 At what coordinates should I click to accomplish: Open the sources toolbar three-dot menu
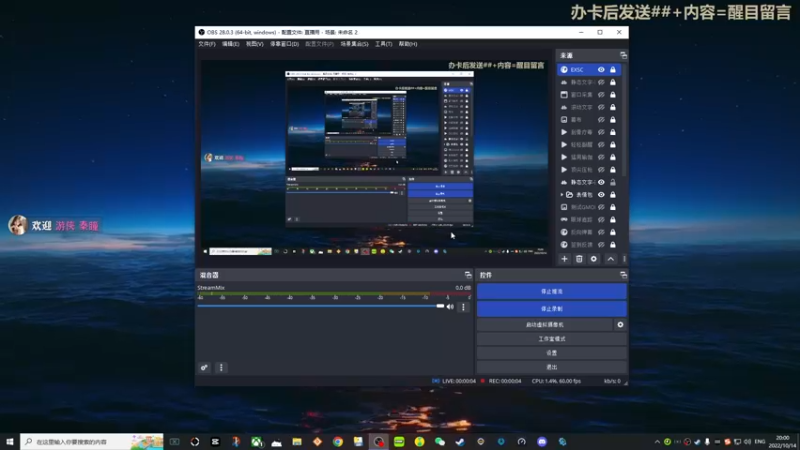point(624,259)
